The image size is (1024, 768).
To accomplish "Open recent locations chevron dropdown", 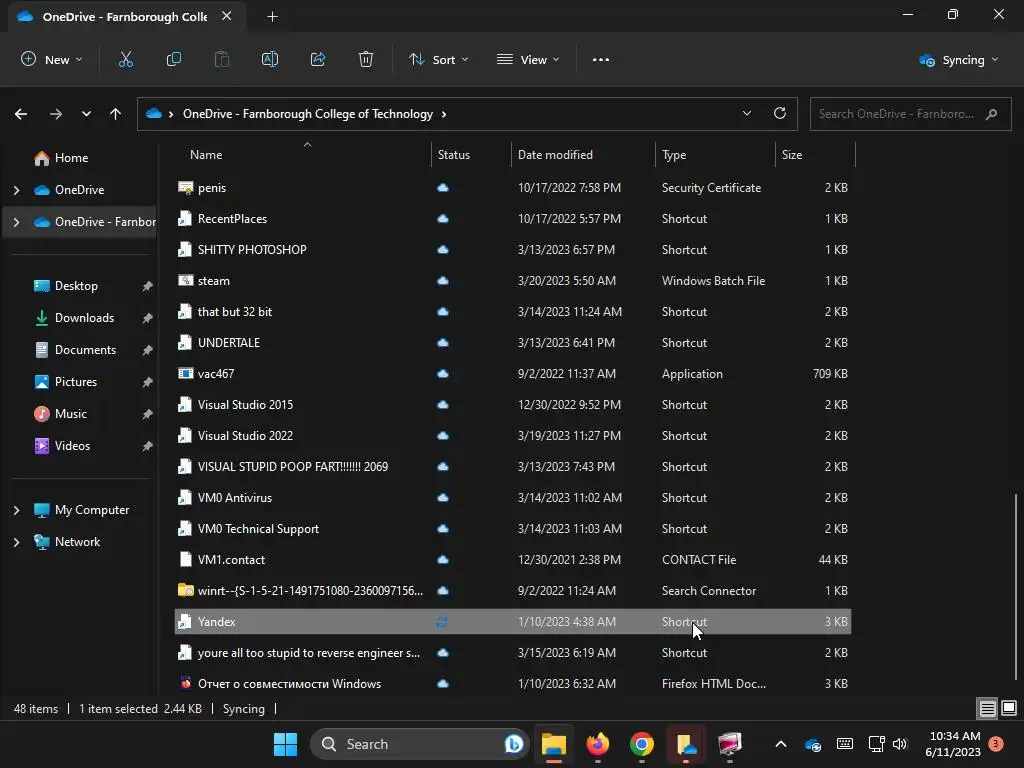I will pyautogui.click(x=86, y=114).
